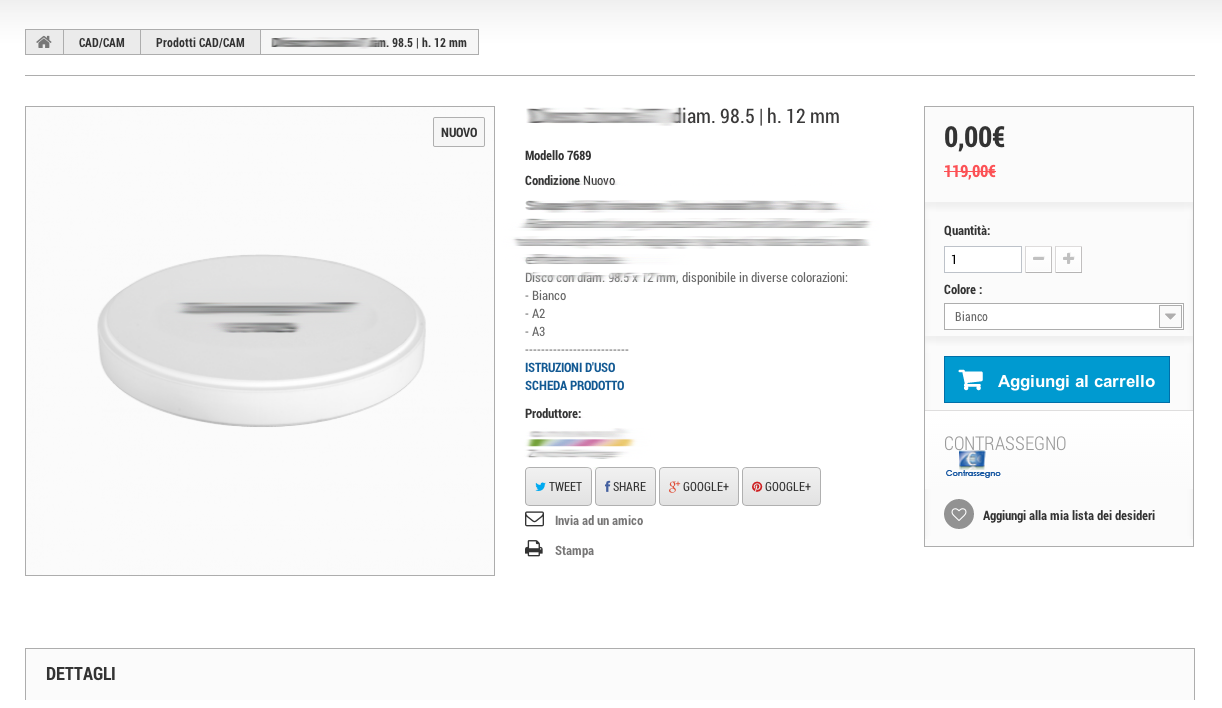Share product via Tweet button

pyautogui.click(x=558, y=486)
